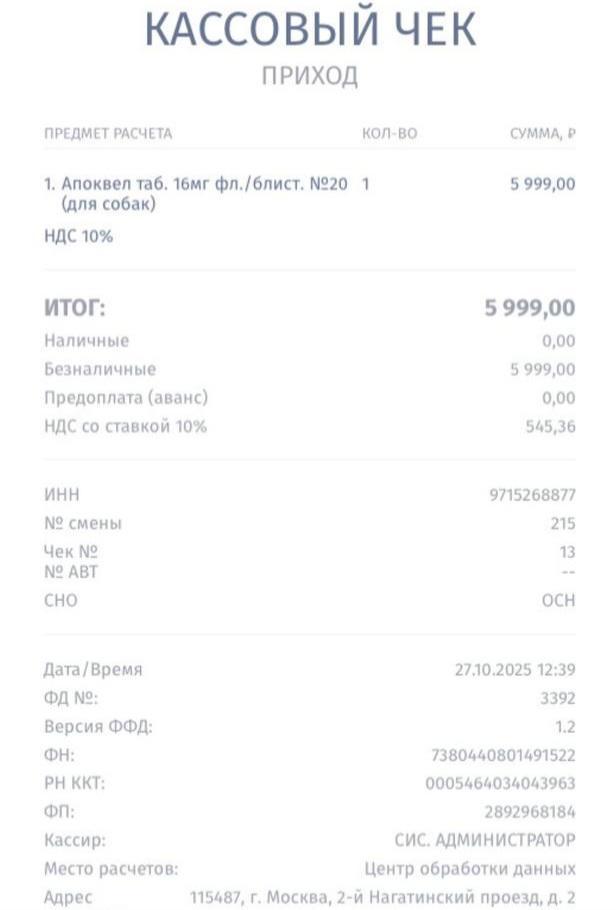Viewport: 616px width, 910px height.
Task: Click the КАССОВЫЙ ЧЕК heading
Action: (309, 28)
